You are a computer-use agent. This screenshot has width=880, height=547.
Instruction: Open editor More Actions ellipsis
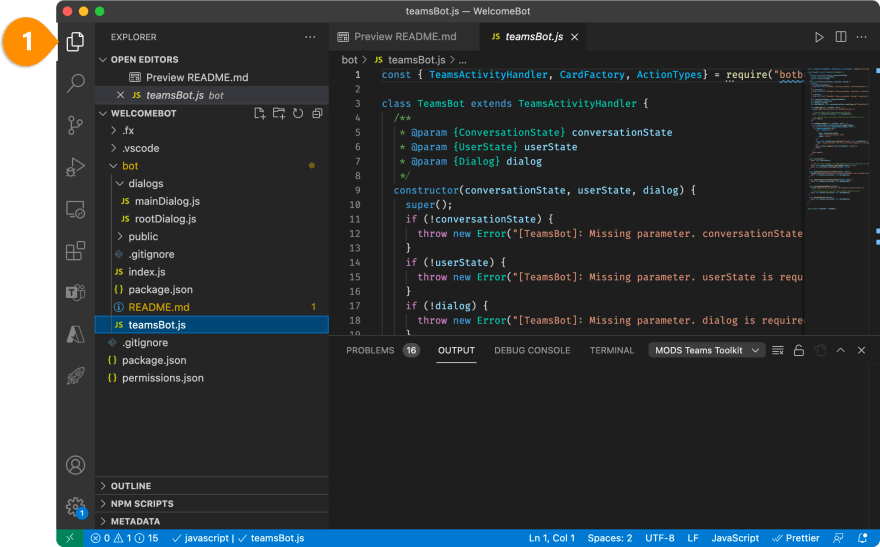click(x=861, y=37)
